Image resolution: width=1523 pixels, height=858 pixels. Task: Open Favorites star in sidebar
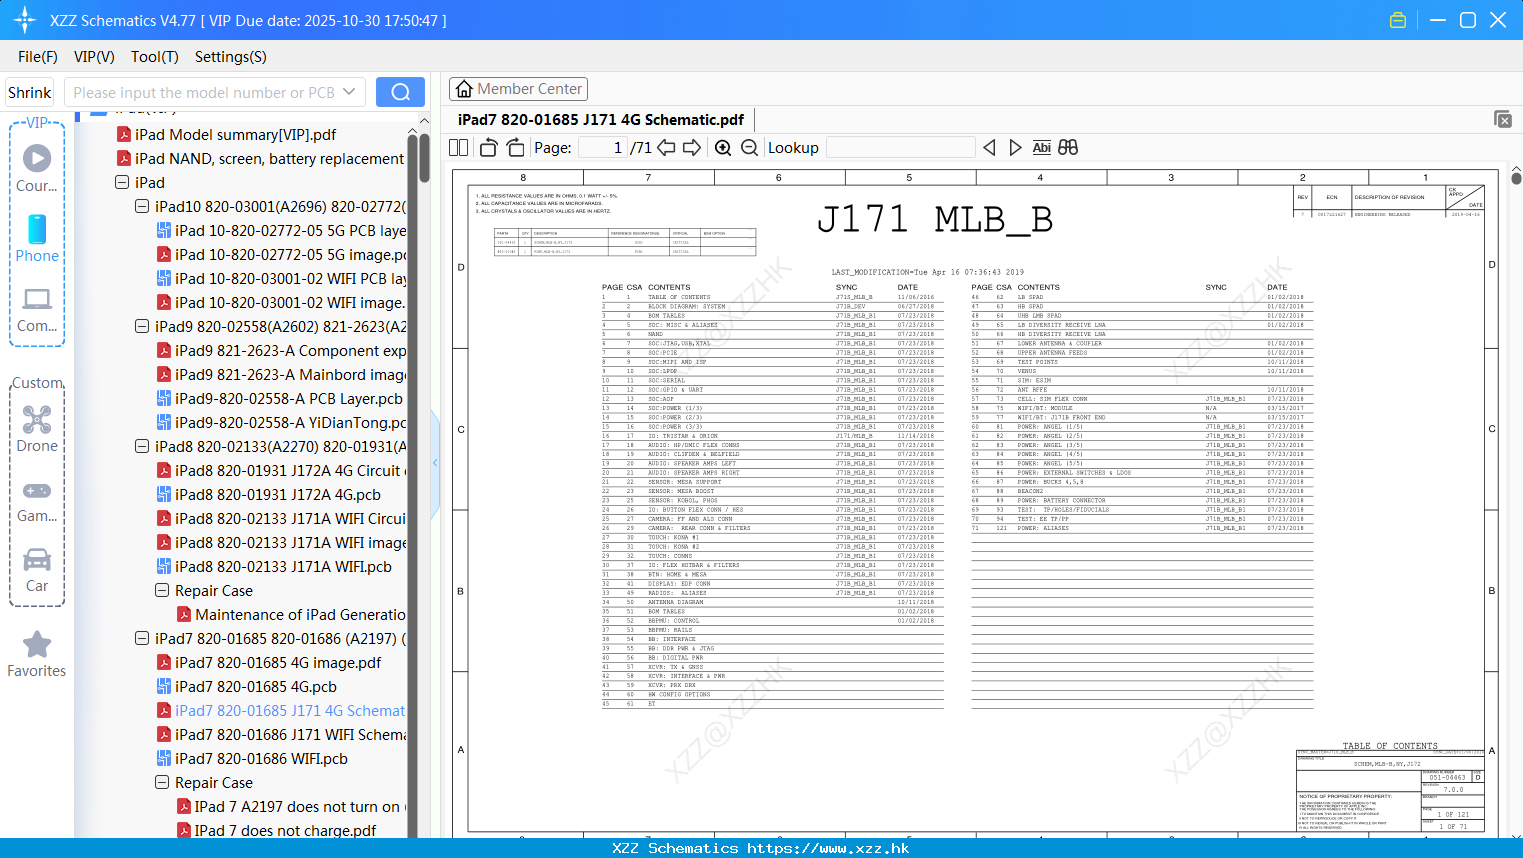pyautogui.click(x=37, y=654)
